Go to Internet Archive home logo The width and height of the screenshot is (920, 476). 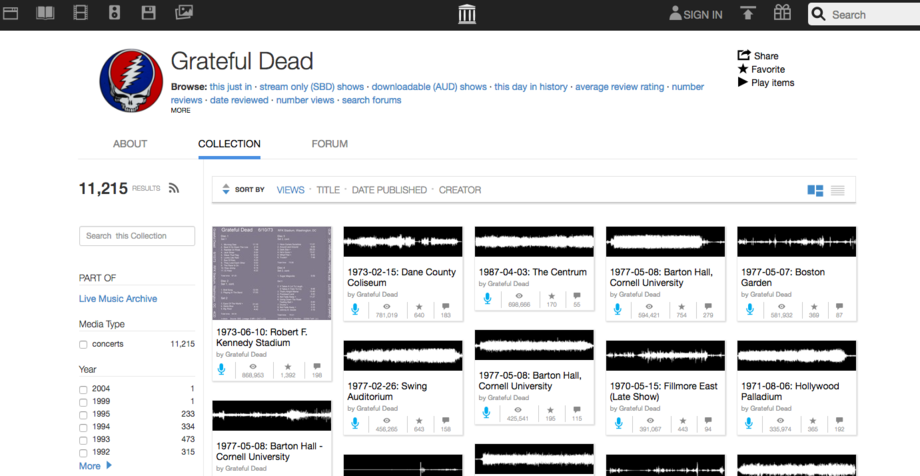[467, 13]
